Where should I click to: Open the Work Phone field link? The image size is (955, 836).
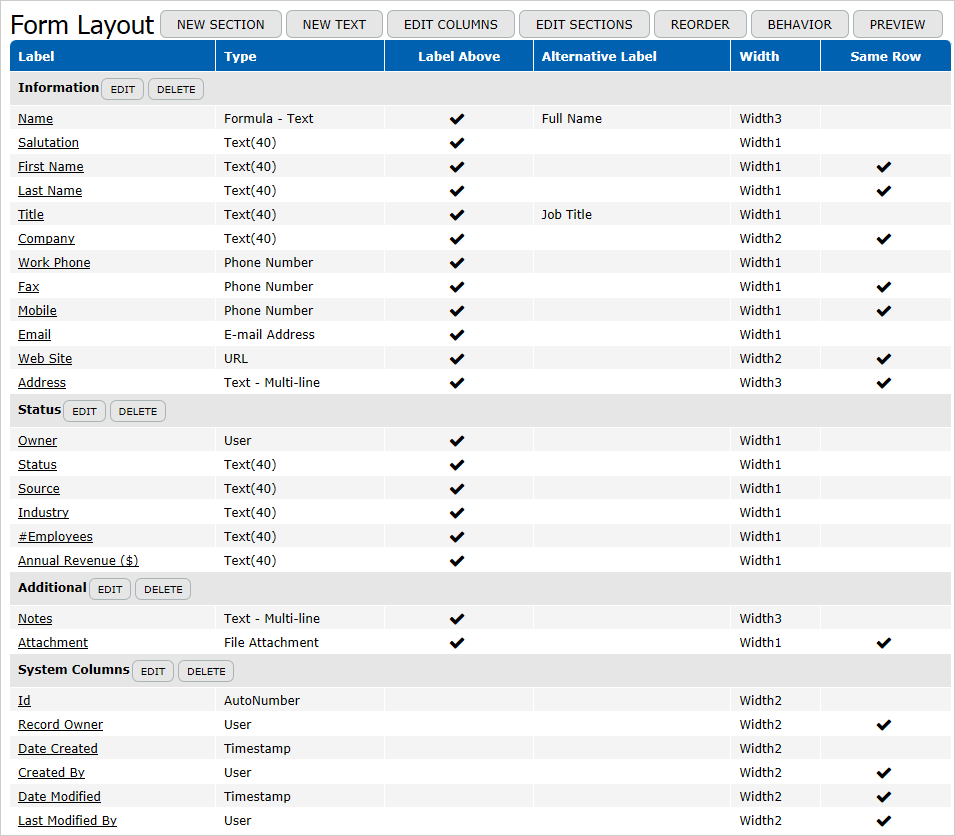pyautogui.click(x=54, y=263)
